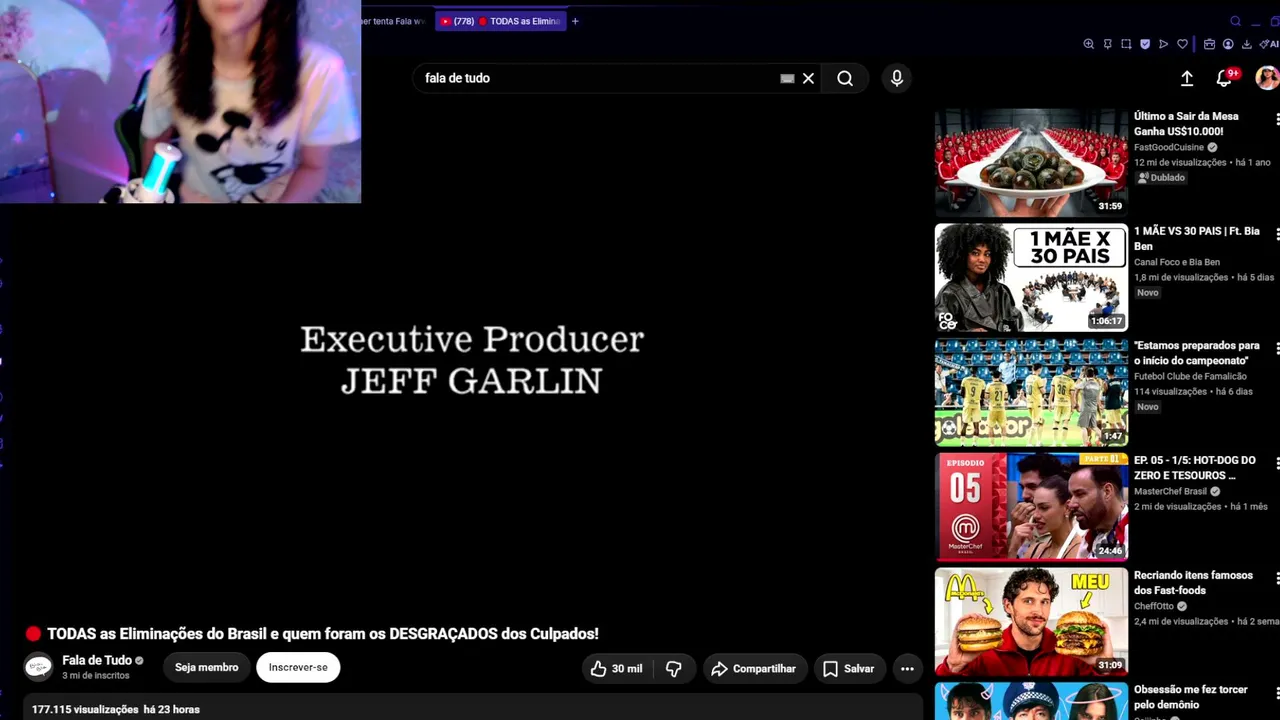Open the CheffOtto channel link

[x=1154, y=606]
